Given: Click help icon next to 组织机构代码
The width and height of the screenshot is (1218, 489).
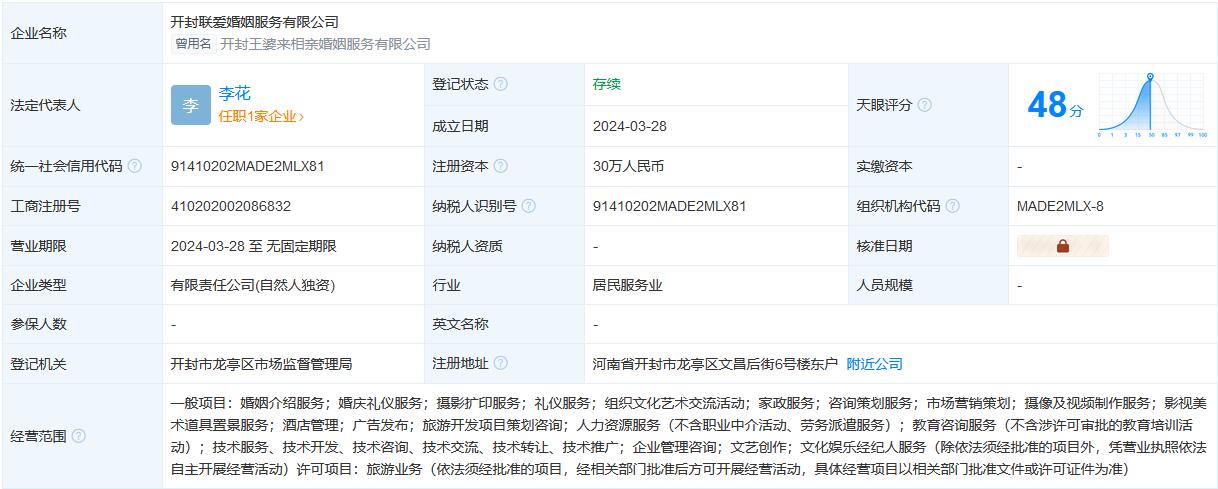Looking at the screenshot, I should pos(953,206).
